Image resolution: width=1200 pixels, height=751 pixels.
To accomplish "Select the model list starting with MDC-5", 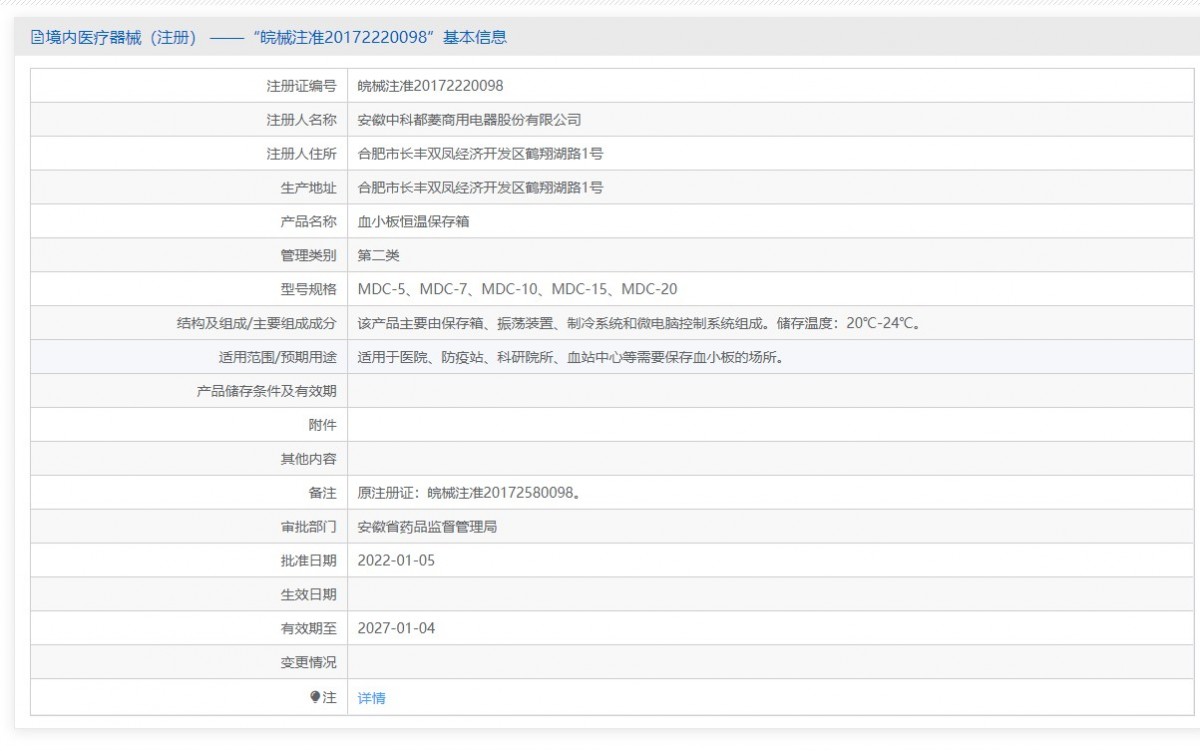I will 517,290.
